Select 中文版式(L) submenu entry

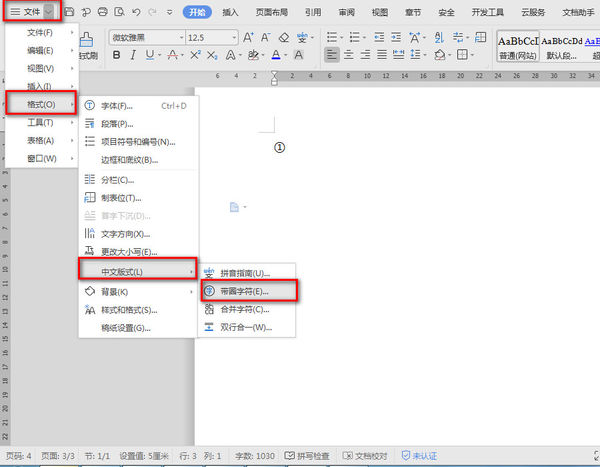click(138, 271)
